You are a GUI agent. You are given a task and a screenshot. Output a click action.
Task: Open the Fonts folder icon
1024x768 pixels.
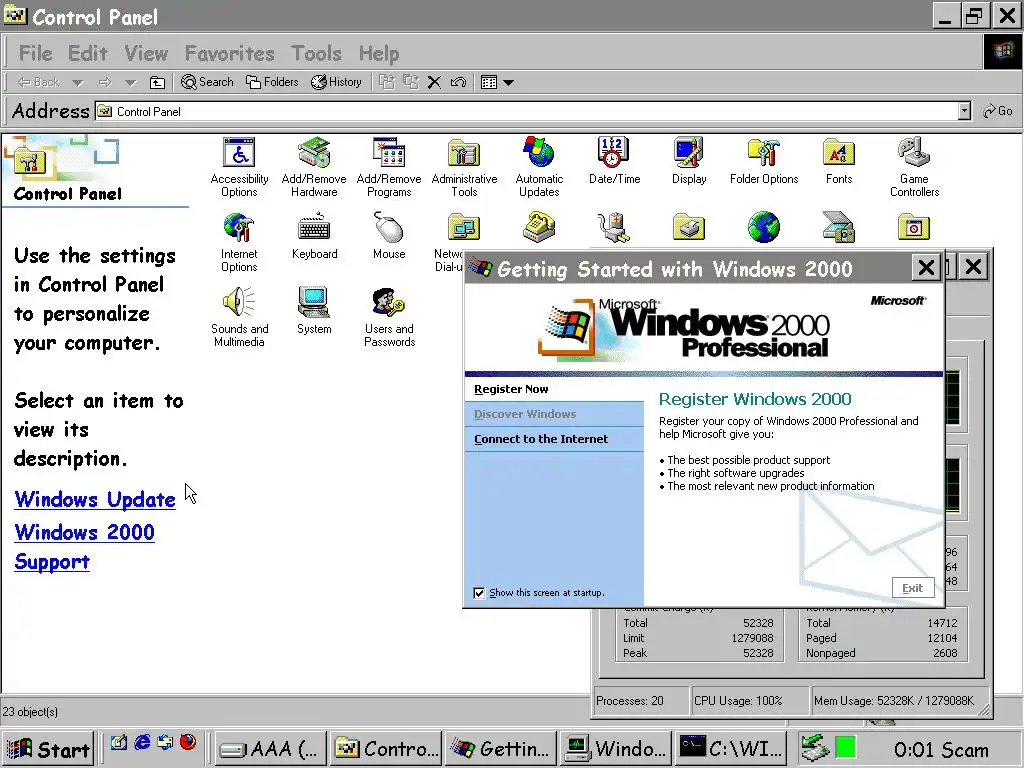(839, 161)
